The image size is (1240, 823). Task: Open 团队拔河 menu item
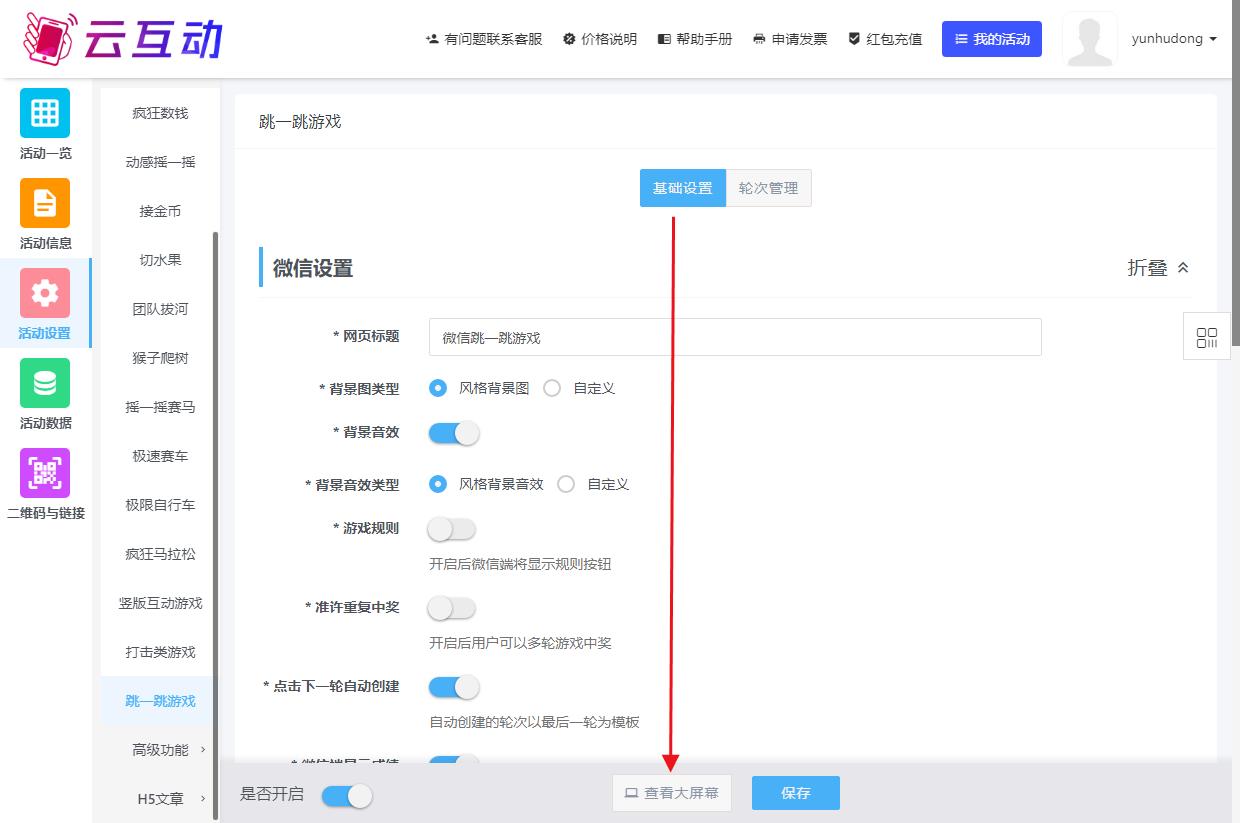tap(160, 309)
